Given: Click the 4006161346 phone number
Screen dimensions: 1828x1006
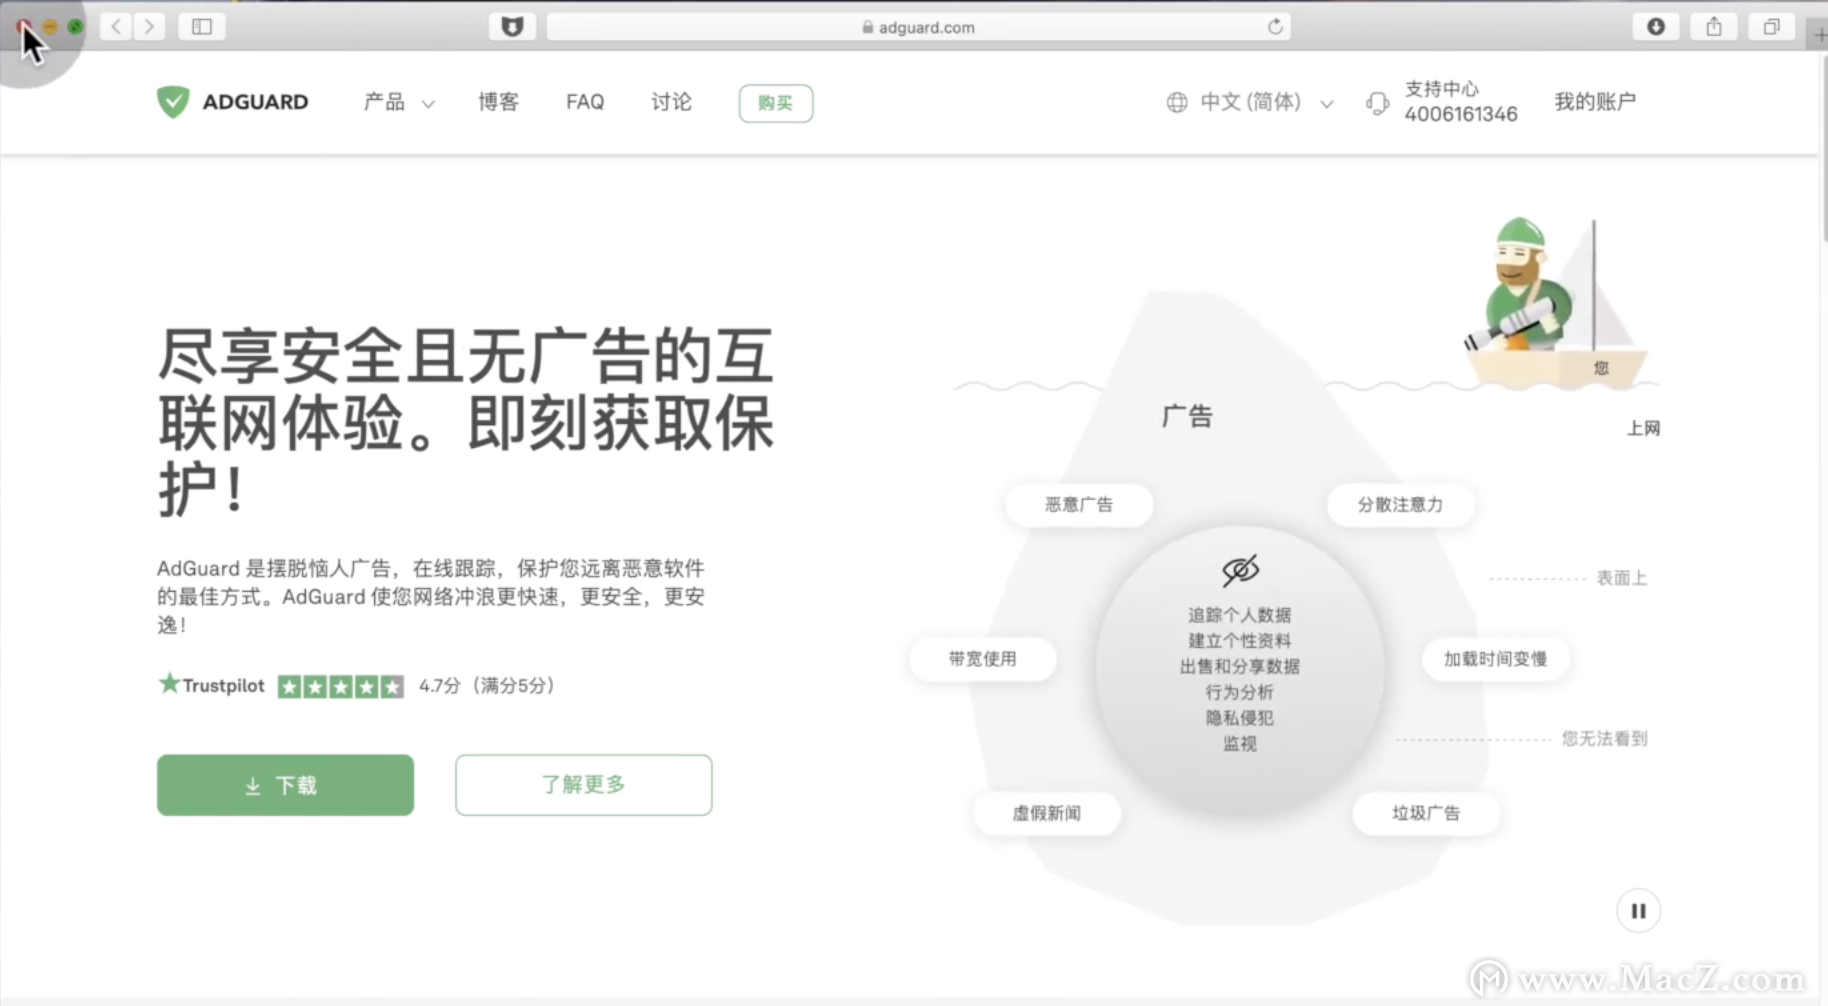Looking at the screenshot, I should pos(1461,114).
